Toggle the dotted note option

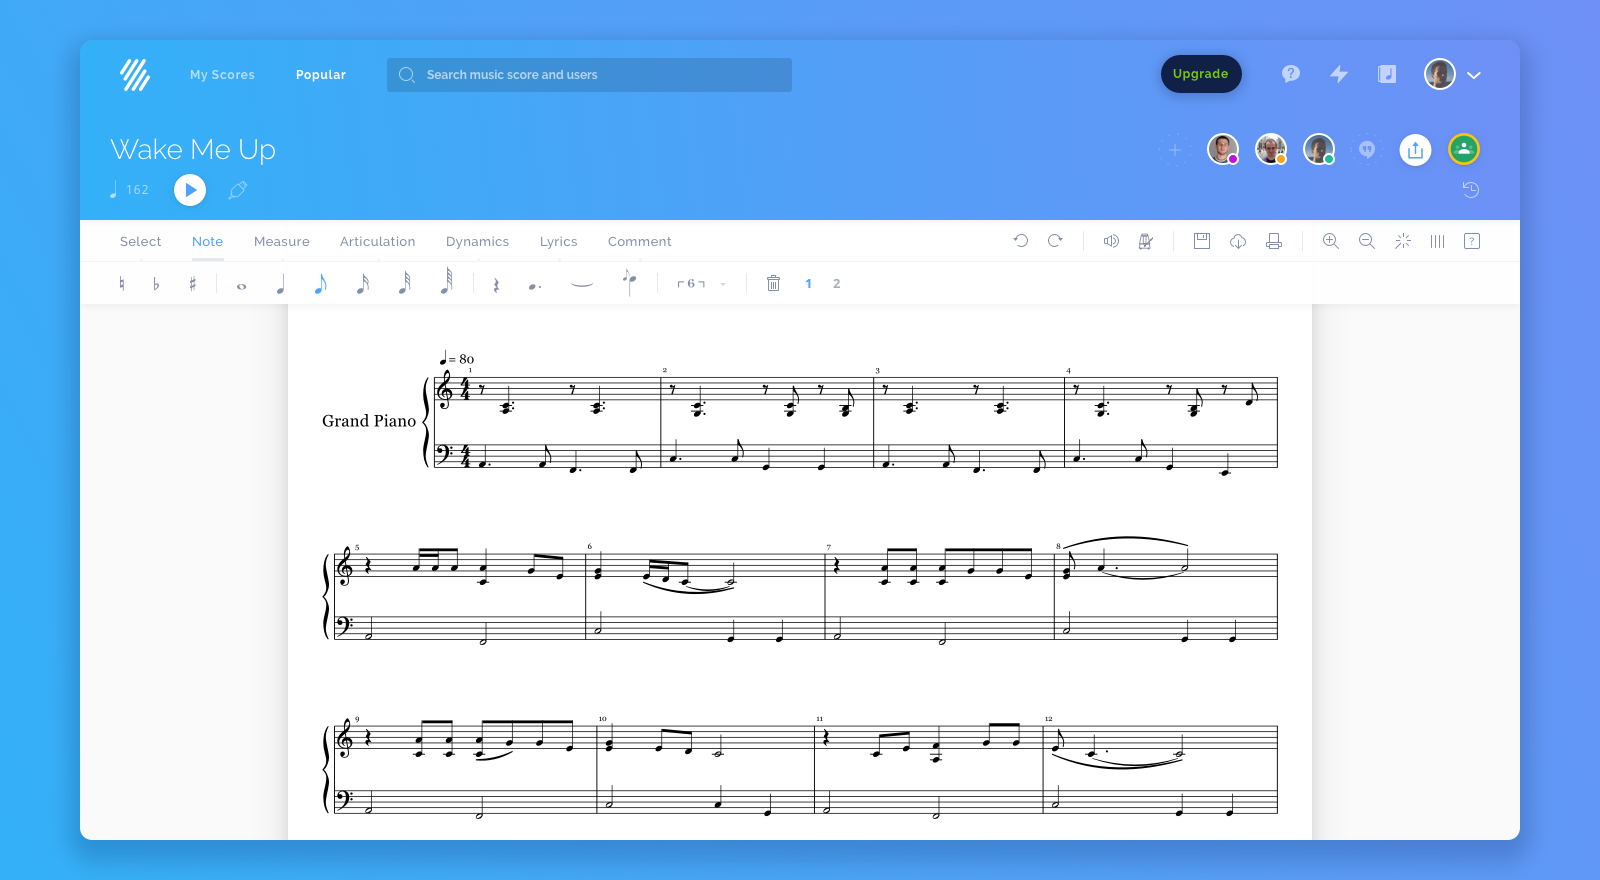pos(535,286)
